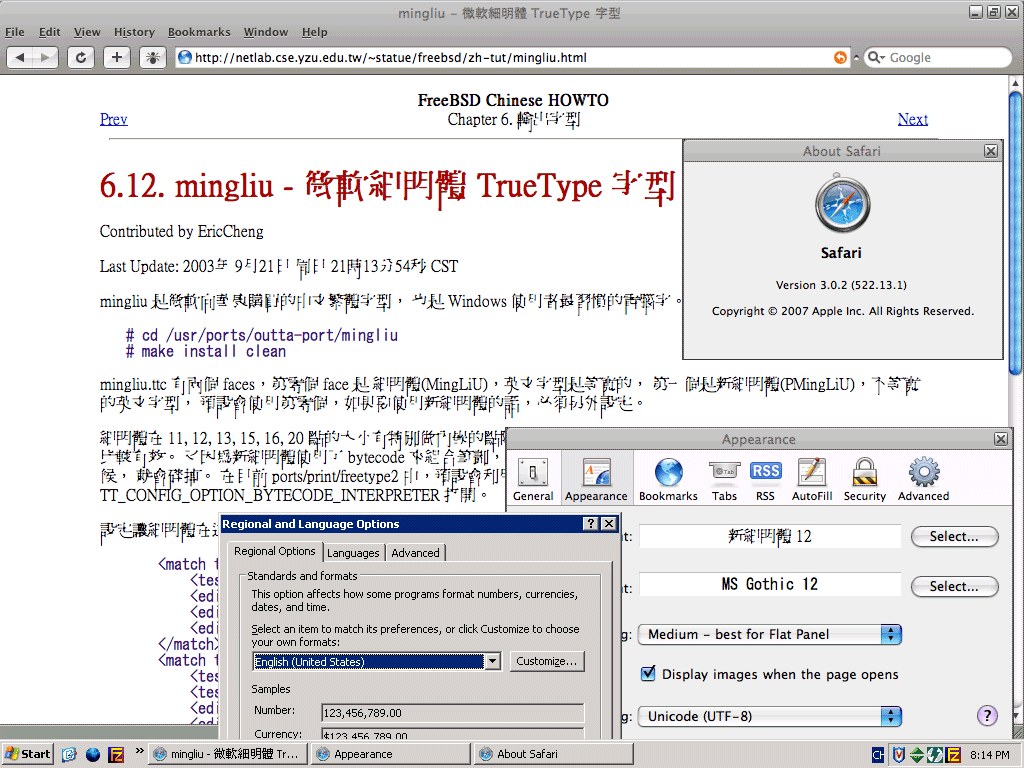Switch to the Regional Options tab
The width and height of the screenshot is (1024, 768).
click(274, 551)
